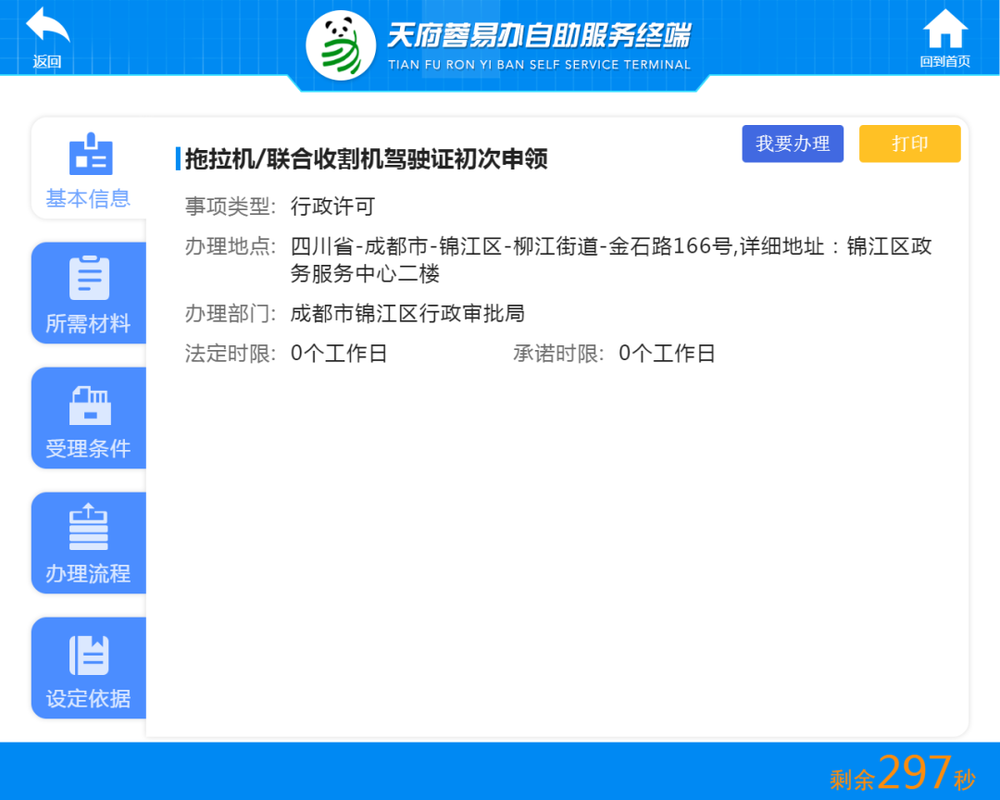This screenshot has height=800, width=1000.
Task: Click the 基本信息 tab label
Action: 88,198
